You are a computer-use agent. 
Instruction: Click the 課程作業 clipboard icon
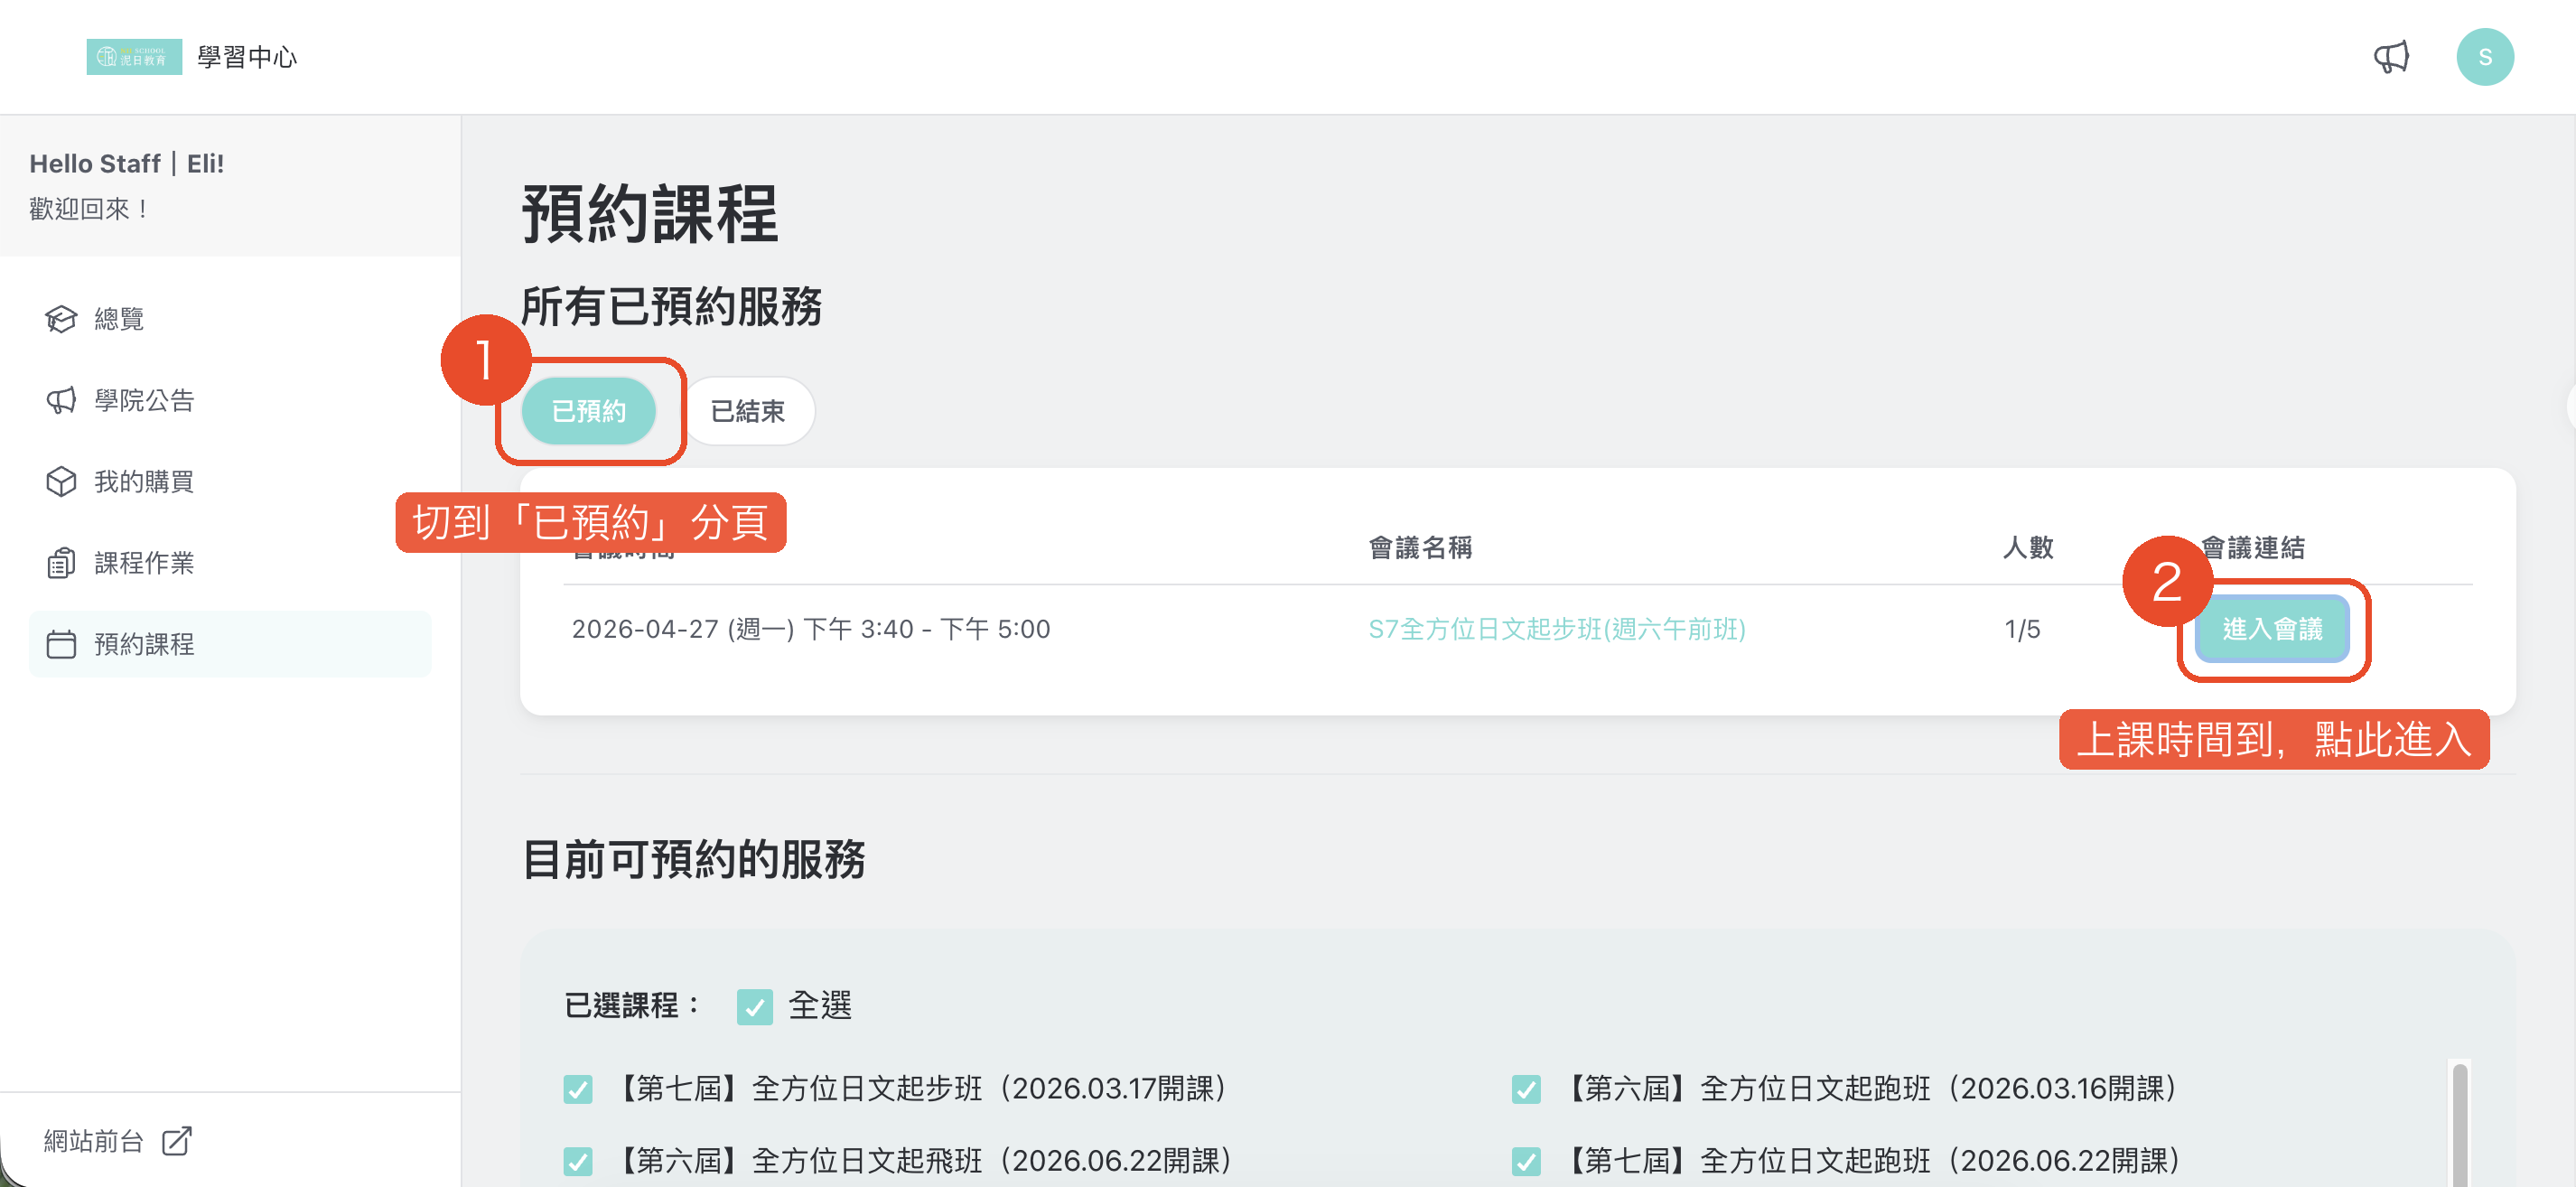click(x=61, y=563)
